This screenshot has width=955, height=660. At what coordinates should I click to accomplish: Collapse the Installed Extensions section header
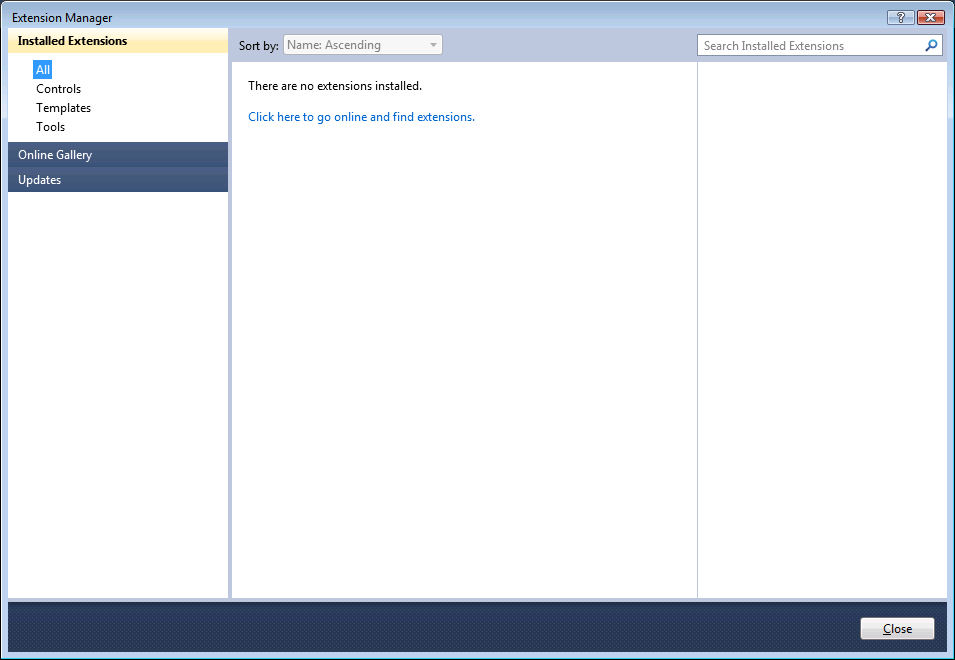pyautogui.click(x=118, y=41)
